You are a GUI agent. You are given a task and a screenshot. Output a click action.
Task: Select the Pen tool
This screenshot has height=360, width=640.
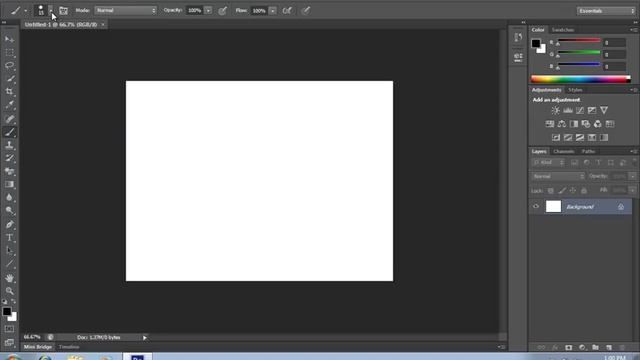9,224
